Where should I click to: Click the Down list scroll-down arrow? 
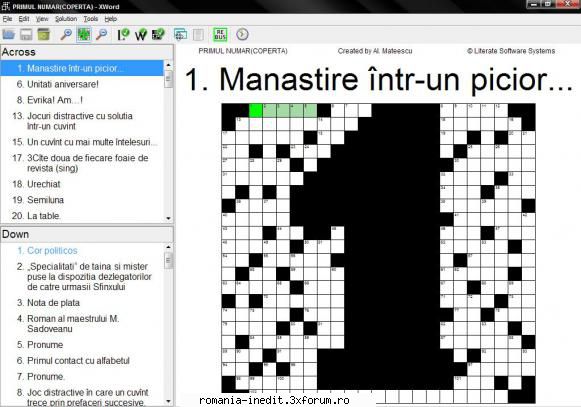pos(169,401)
